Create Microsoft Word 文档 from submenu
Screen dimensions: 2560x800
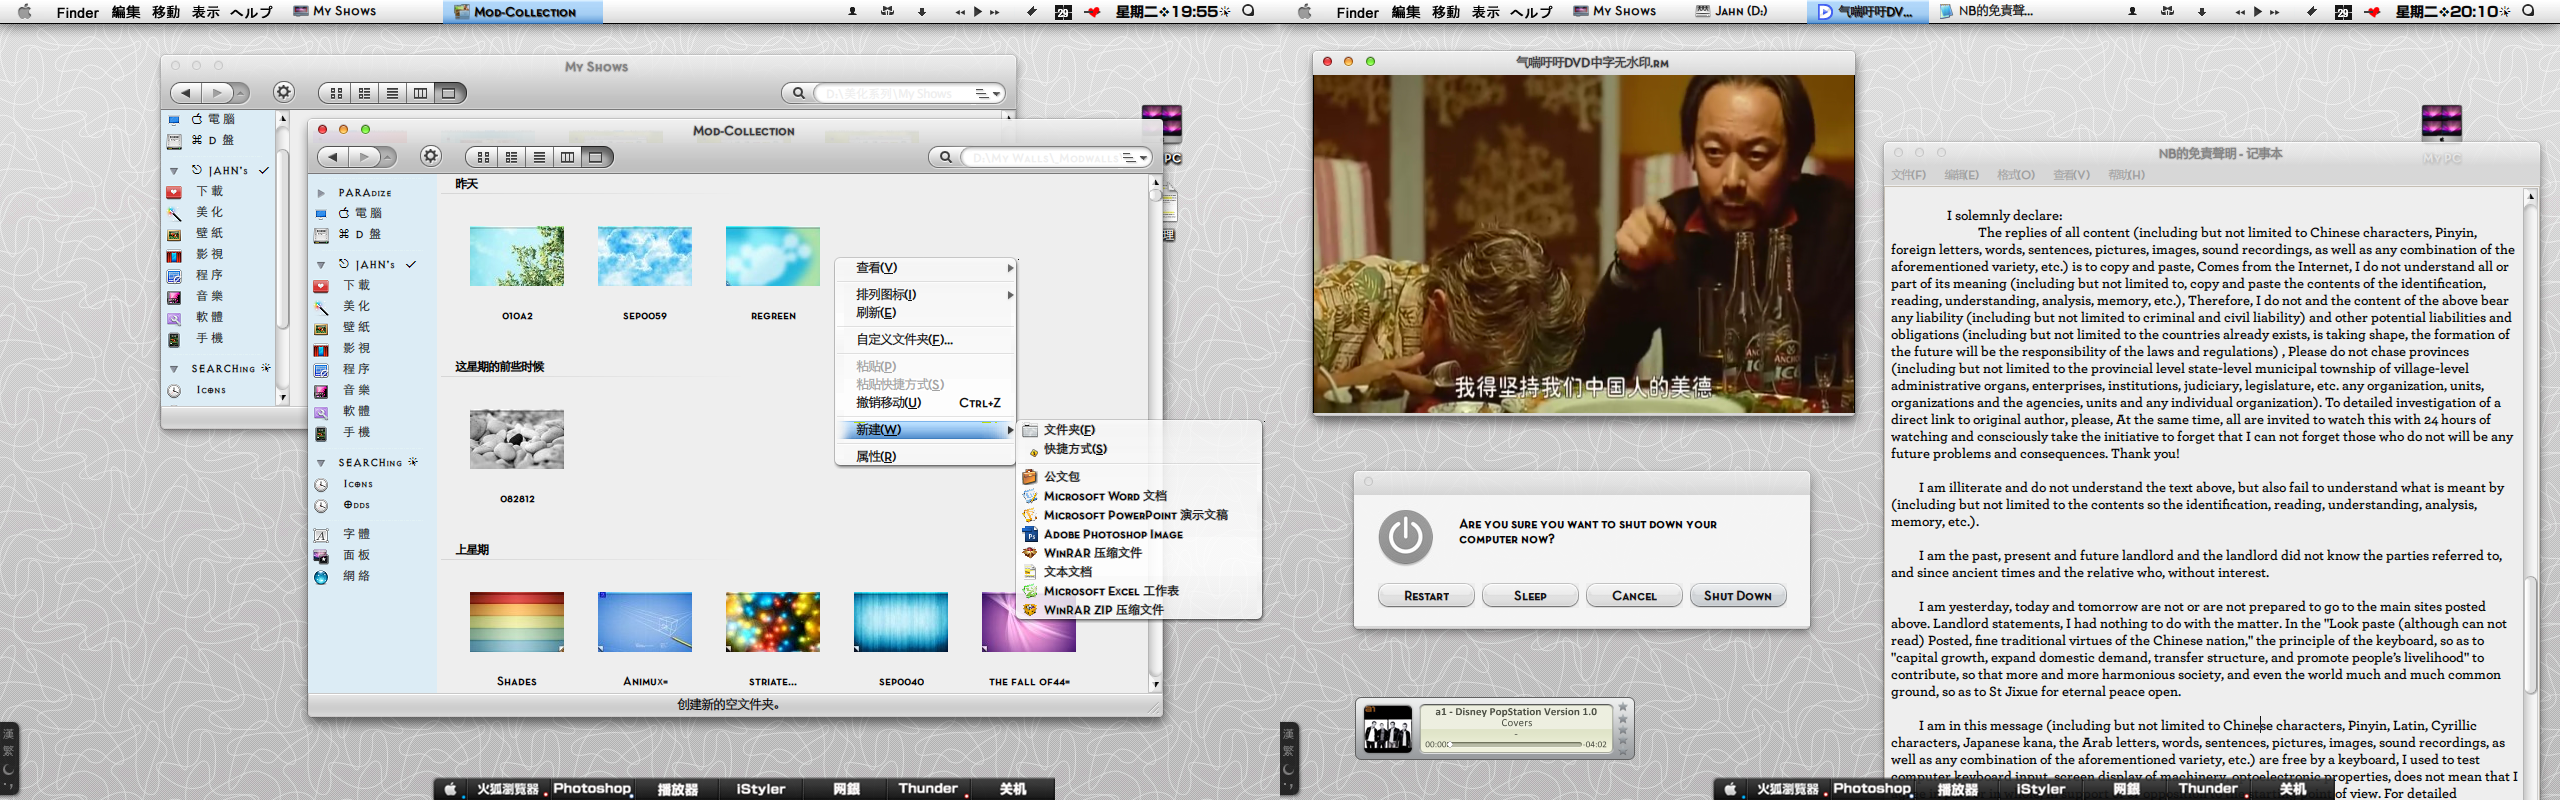1140,496
